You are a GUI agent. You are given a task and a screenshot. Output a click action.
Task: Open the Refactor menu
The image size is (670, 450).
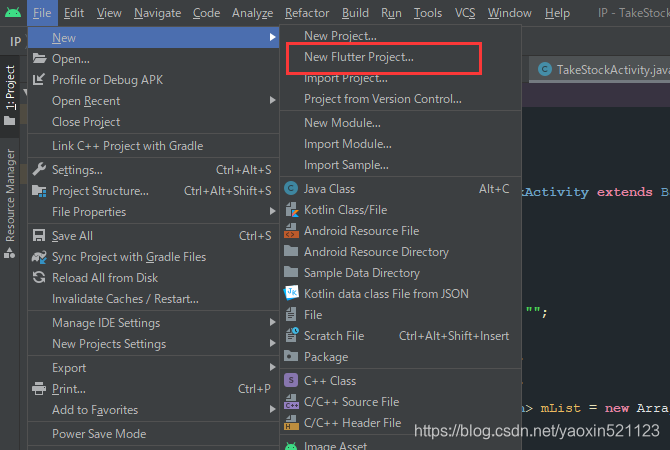coord(307,13)
